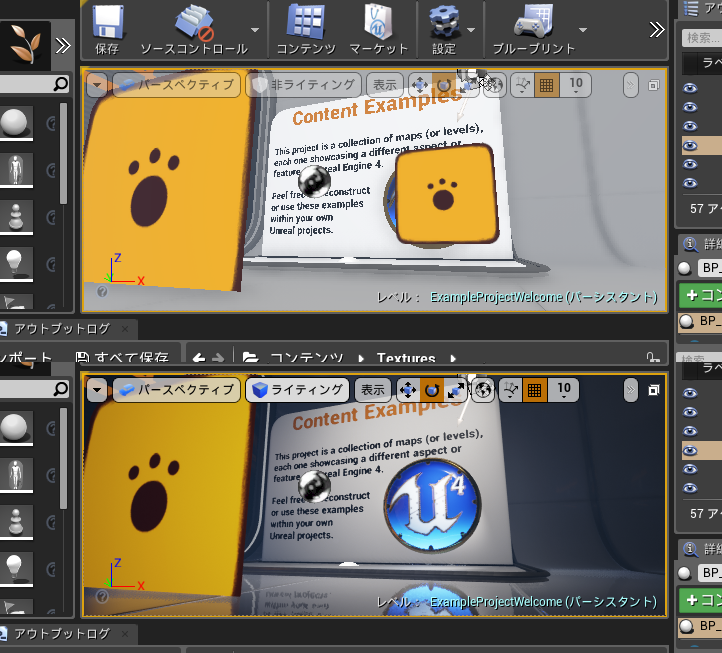This screenshot has height=653, width=722.
Task: Open the 設定 (Settings) gear icon
Action: (445, 21)
